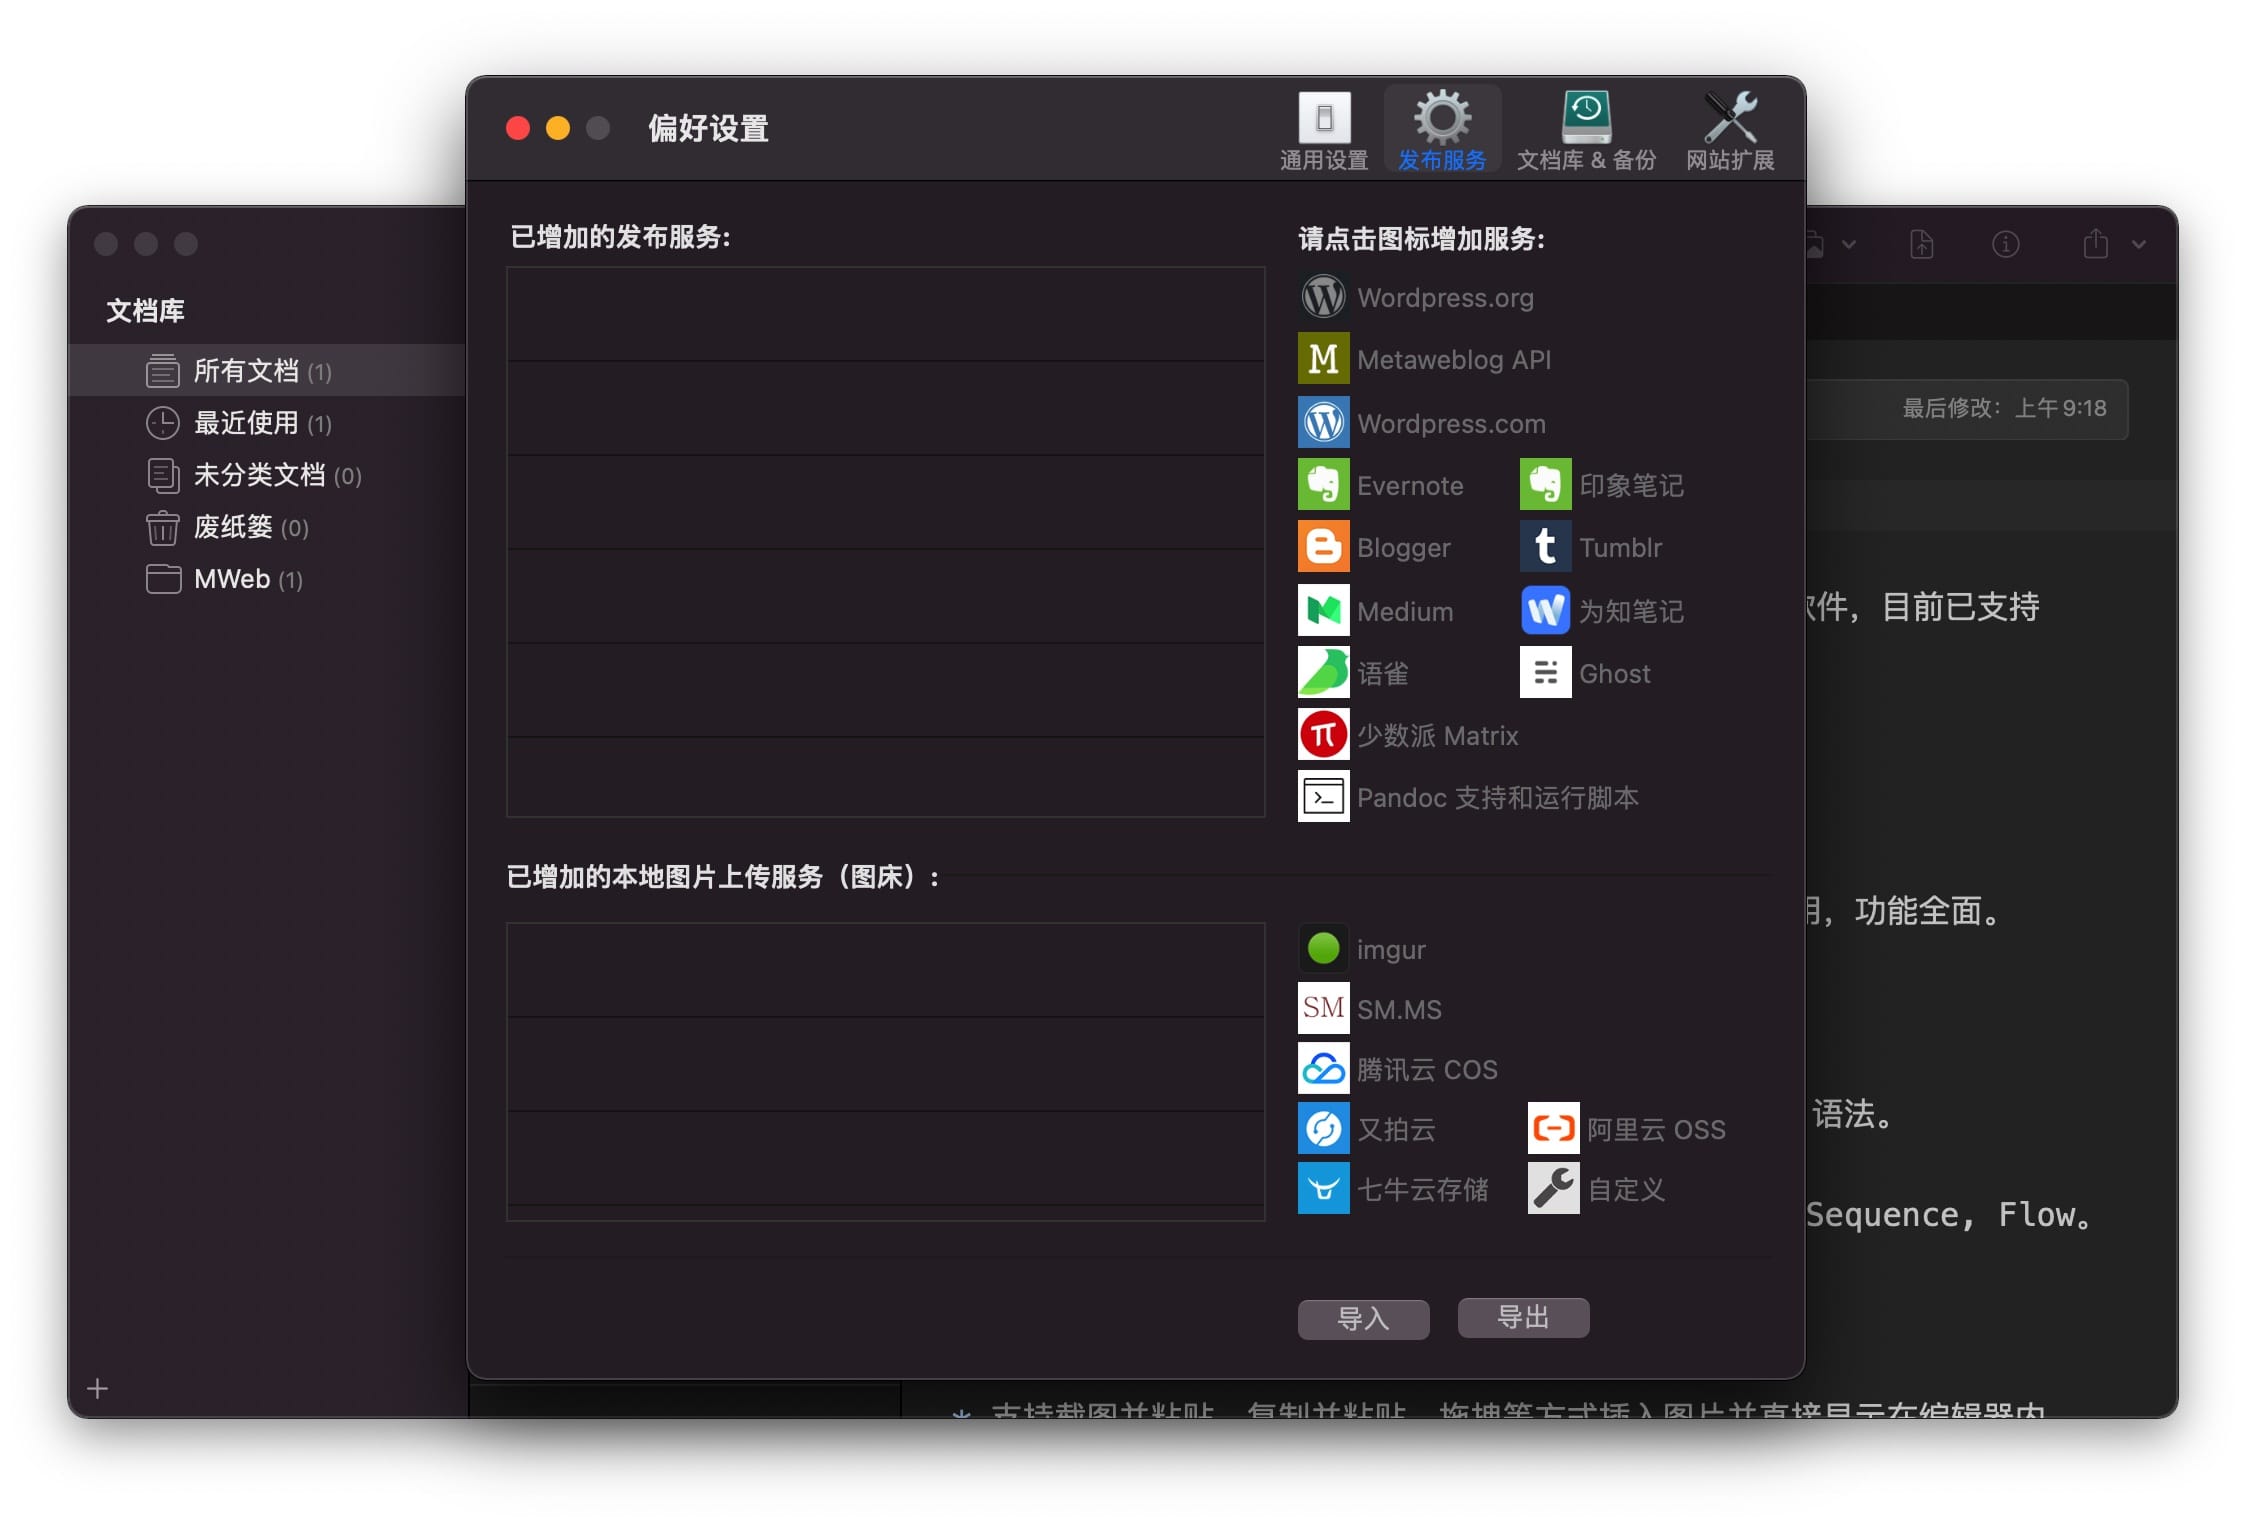Open the 文档库 & 备份 tab
This screenshot has width=2246, height=1528.
(x=1586, y=131)
